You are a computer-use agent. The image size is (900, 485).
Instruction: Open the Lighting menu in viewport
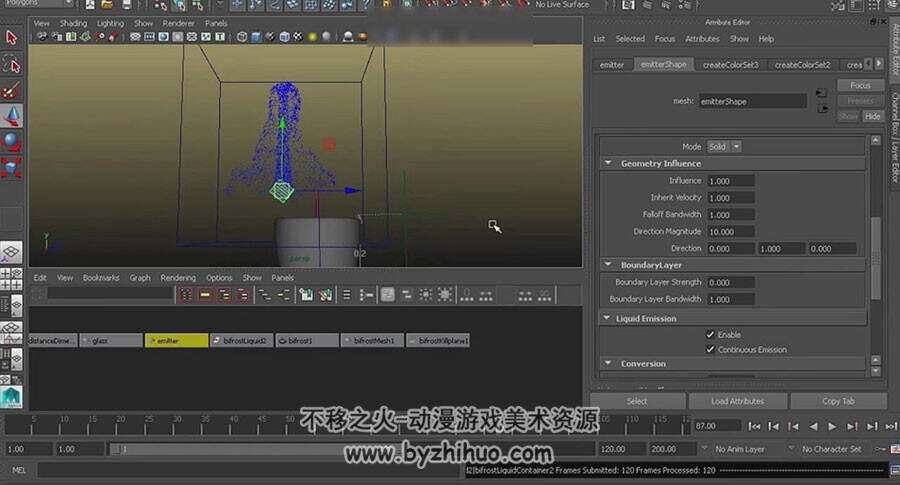point(110,24)
